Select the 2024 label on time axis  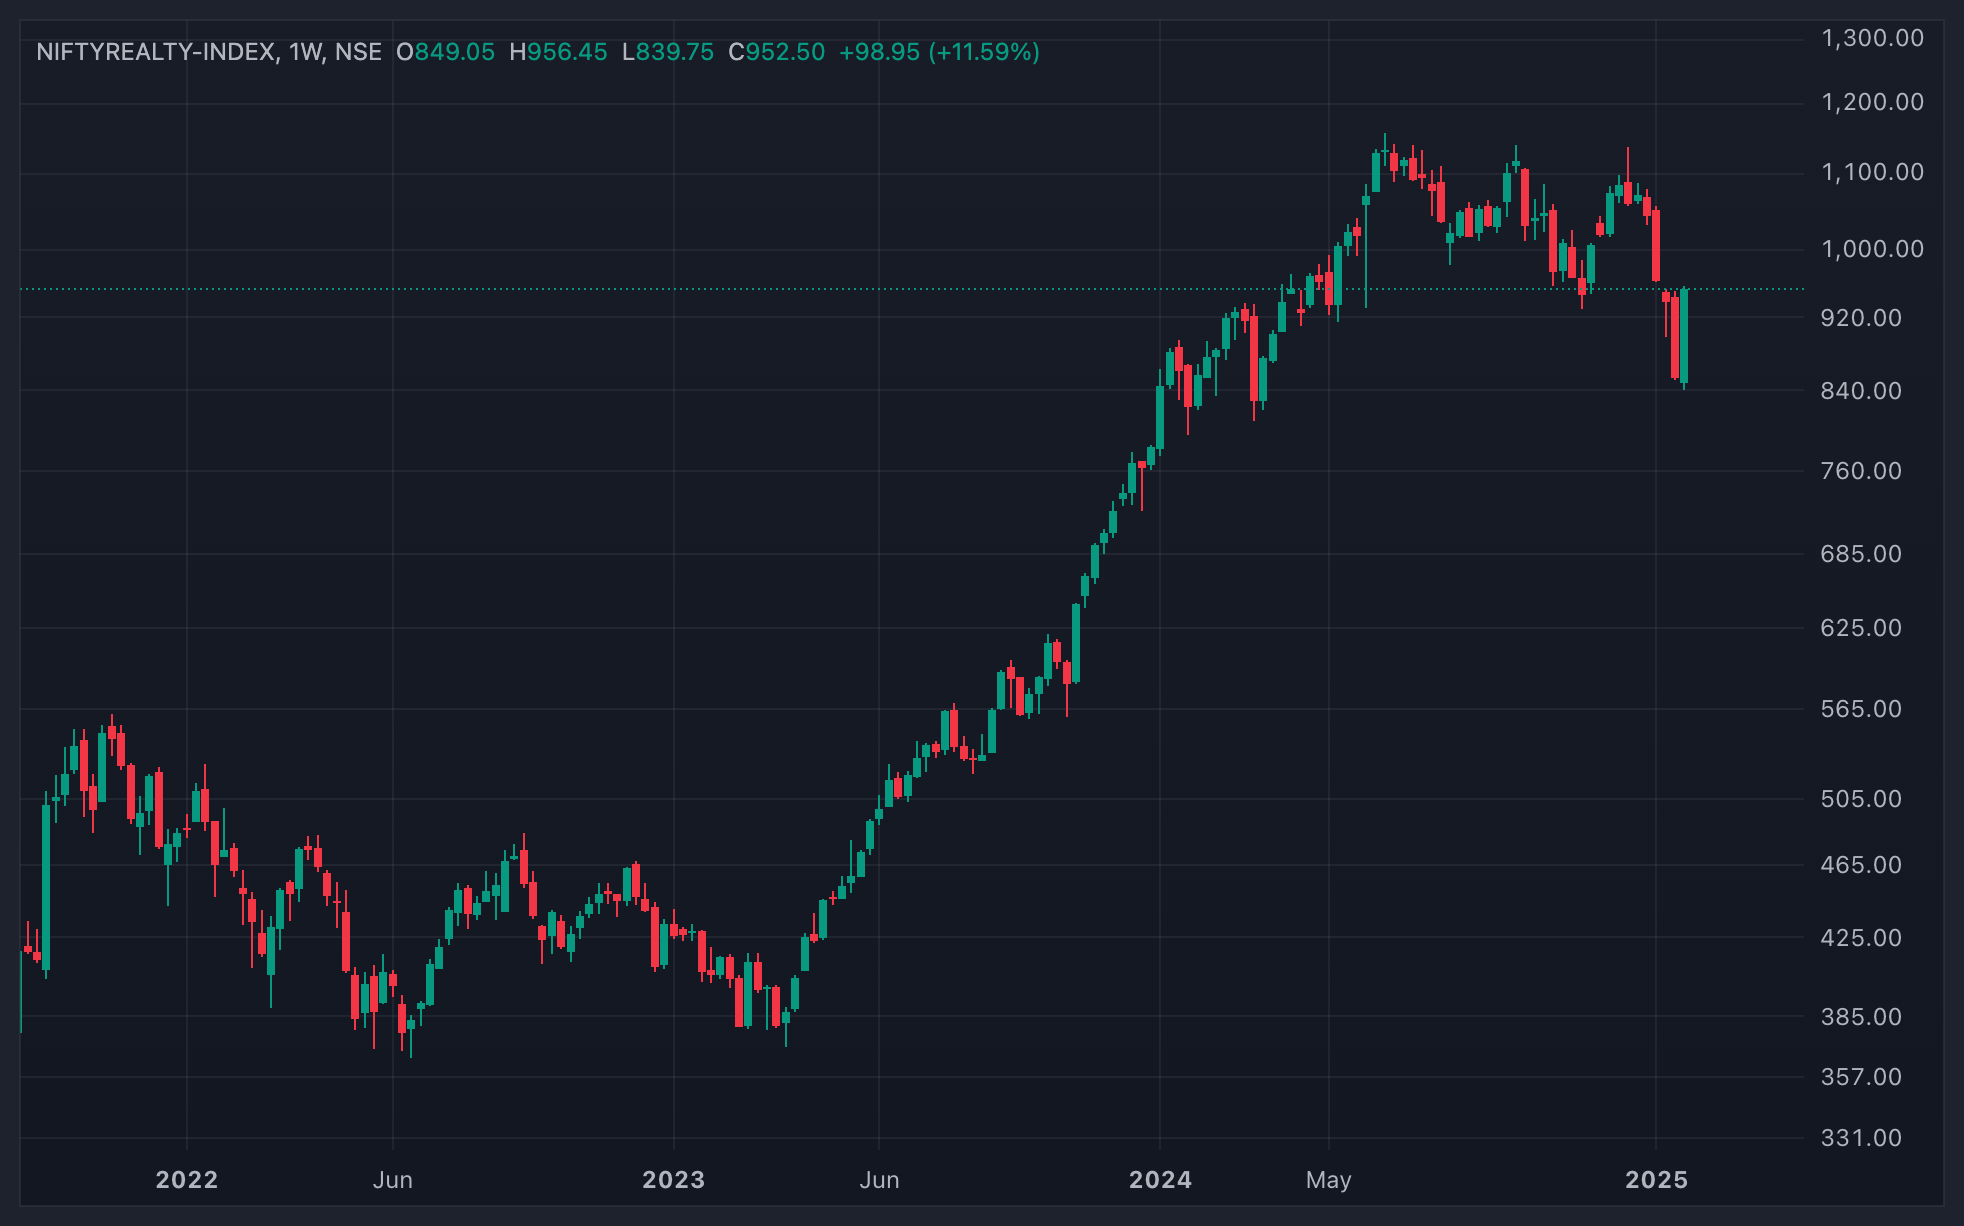click(x=1160, y=1180)
